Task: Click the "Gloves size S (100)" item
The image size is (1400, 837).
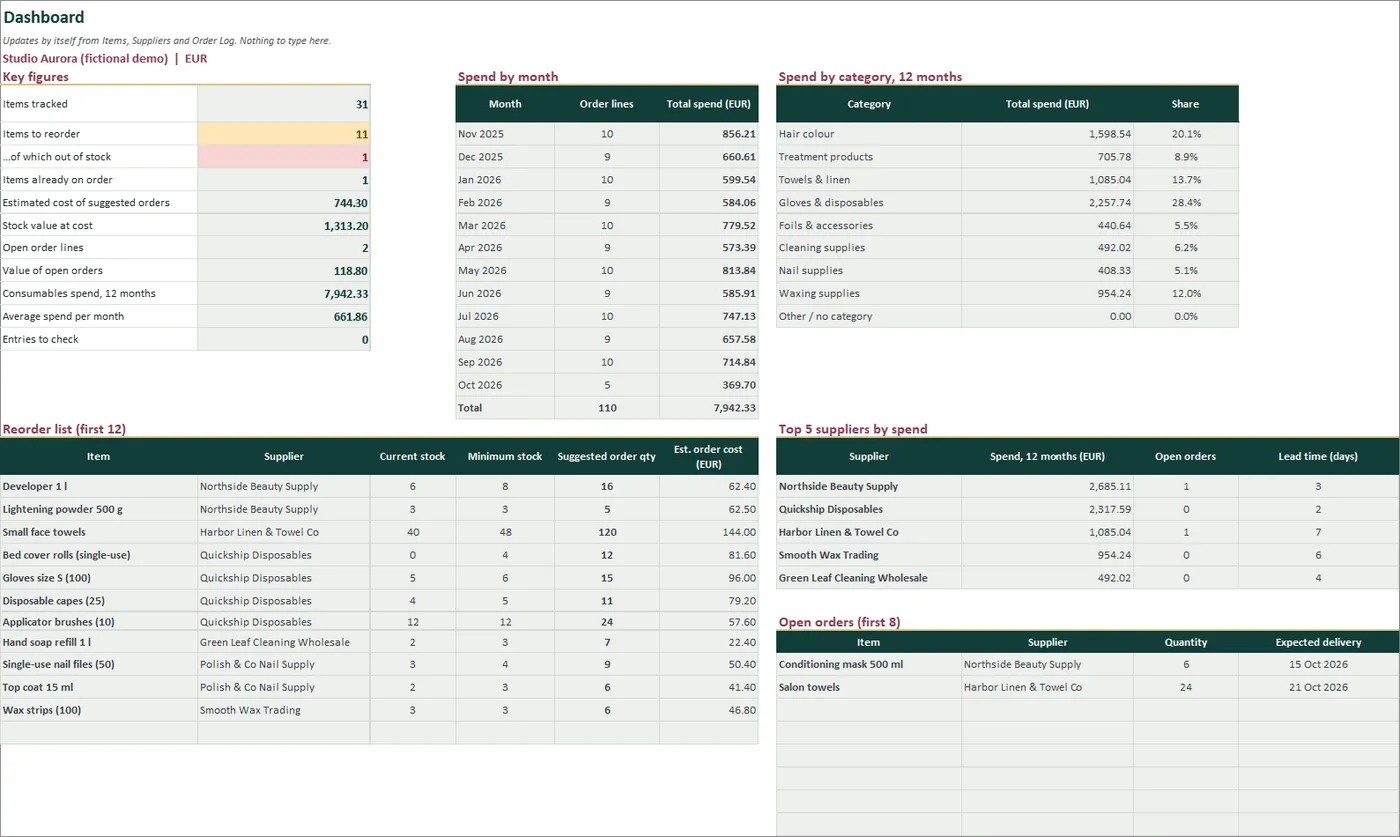Action: pyautogui.click(x=99, y=579)
